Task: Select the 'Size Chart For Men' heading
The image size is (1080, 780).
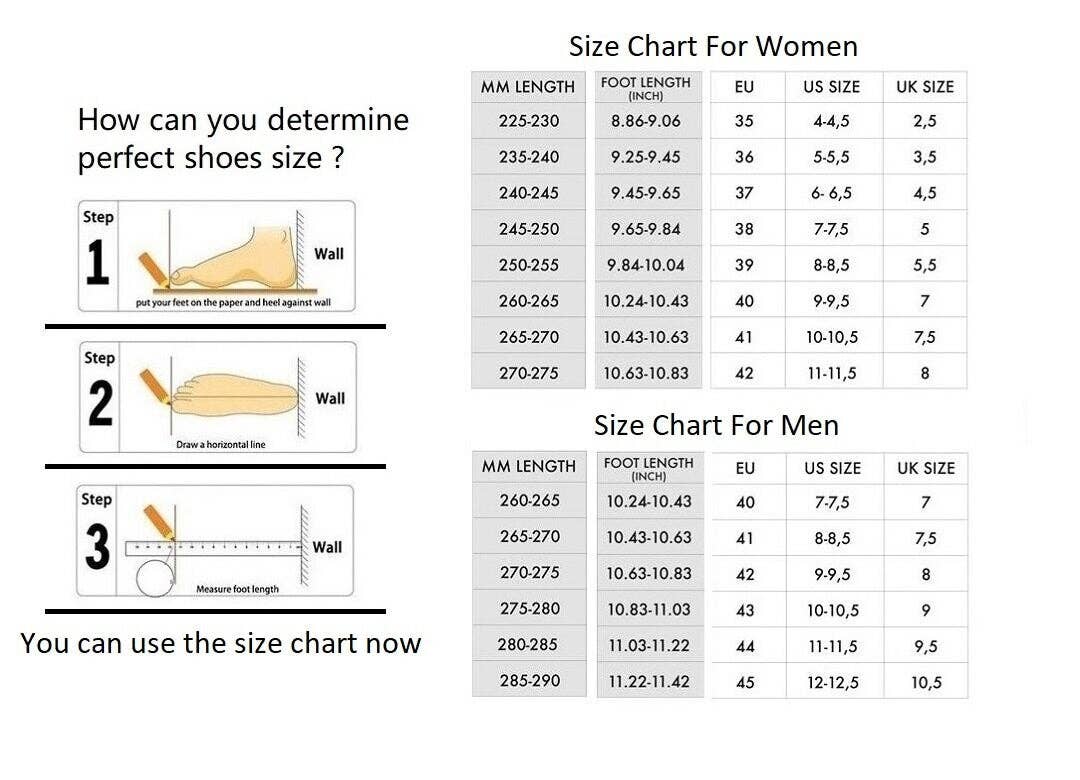Action: point(716,425)
